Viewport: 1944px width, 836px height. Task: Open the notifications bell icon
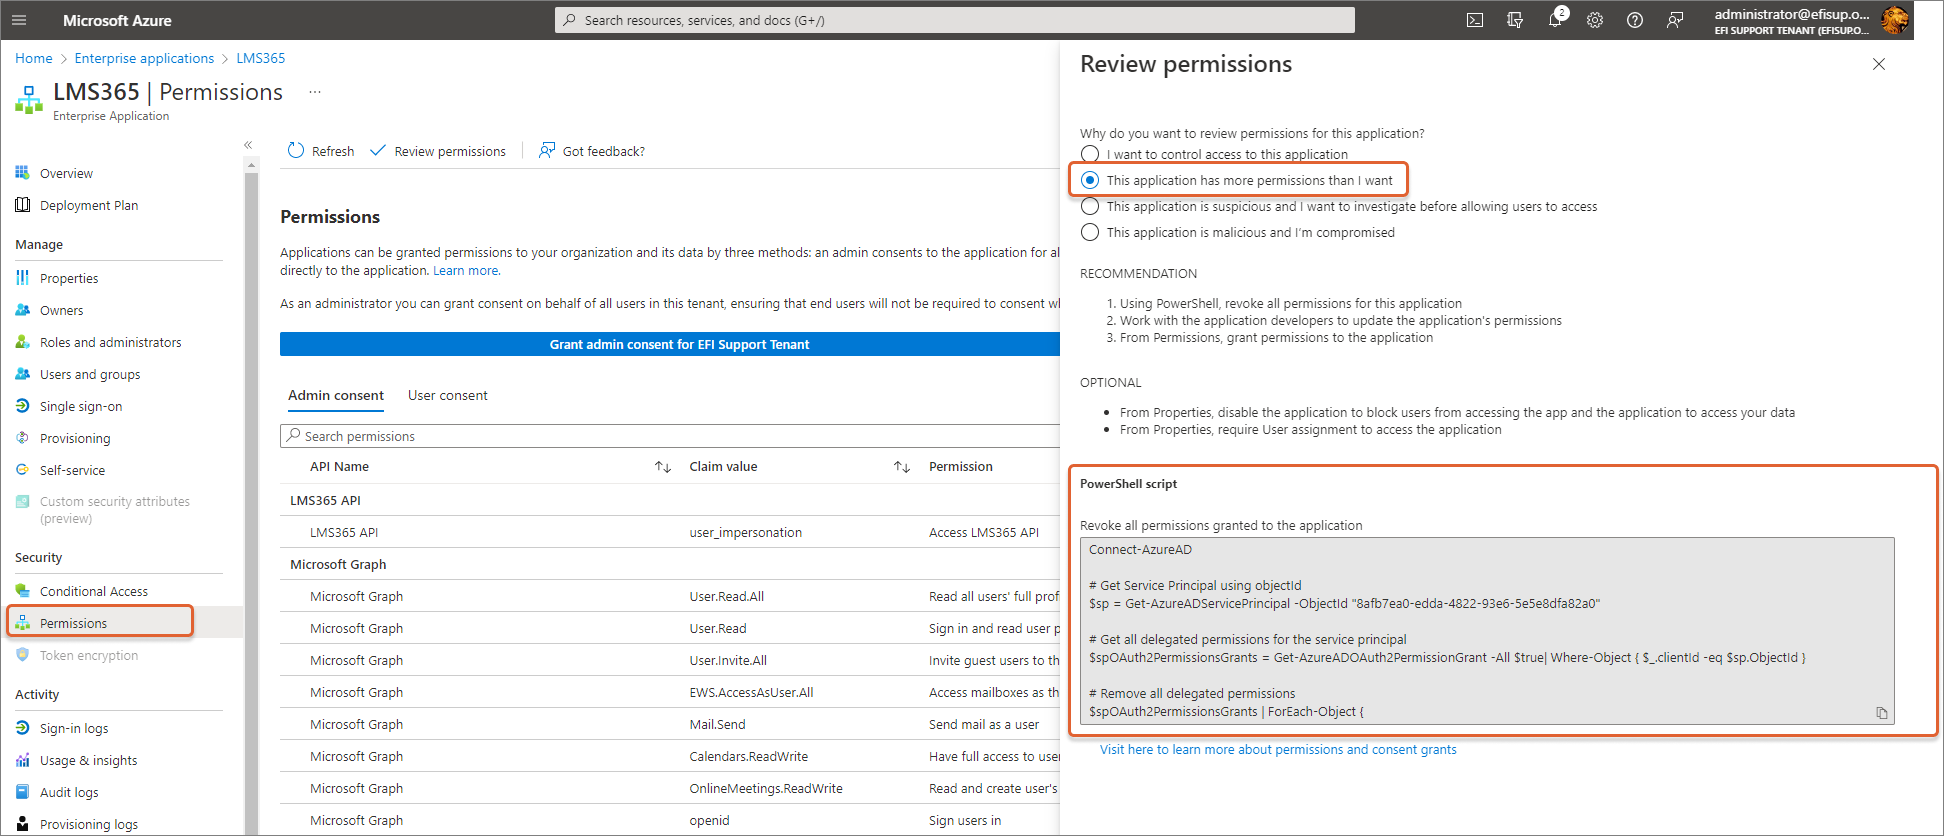click(x=1554, y=20)
